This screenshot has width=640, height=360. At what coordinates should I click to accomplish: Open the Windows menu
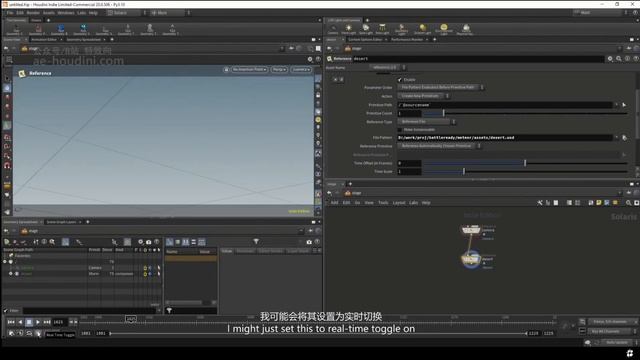(x=66, y=13)
